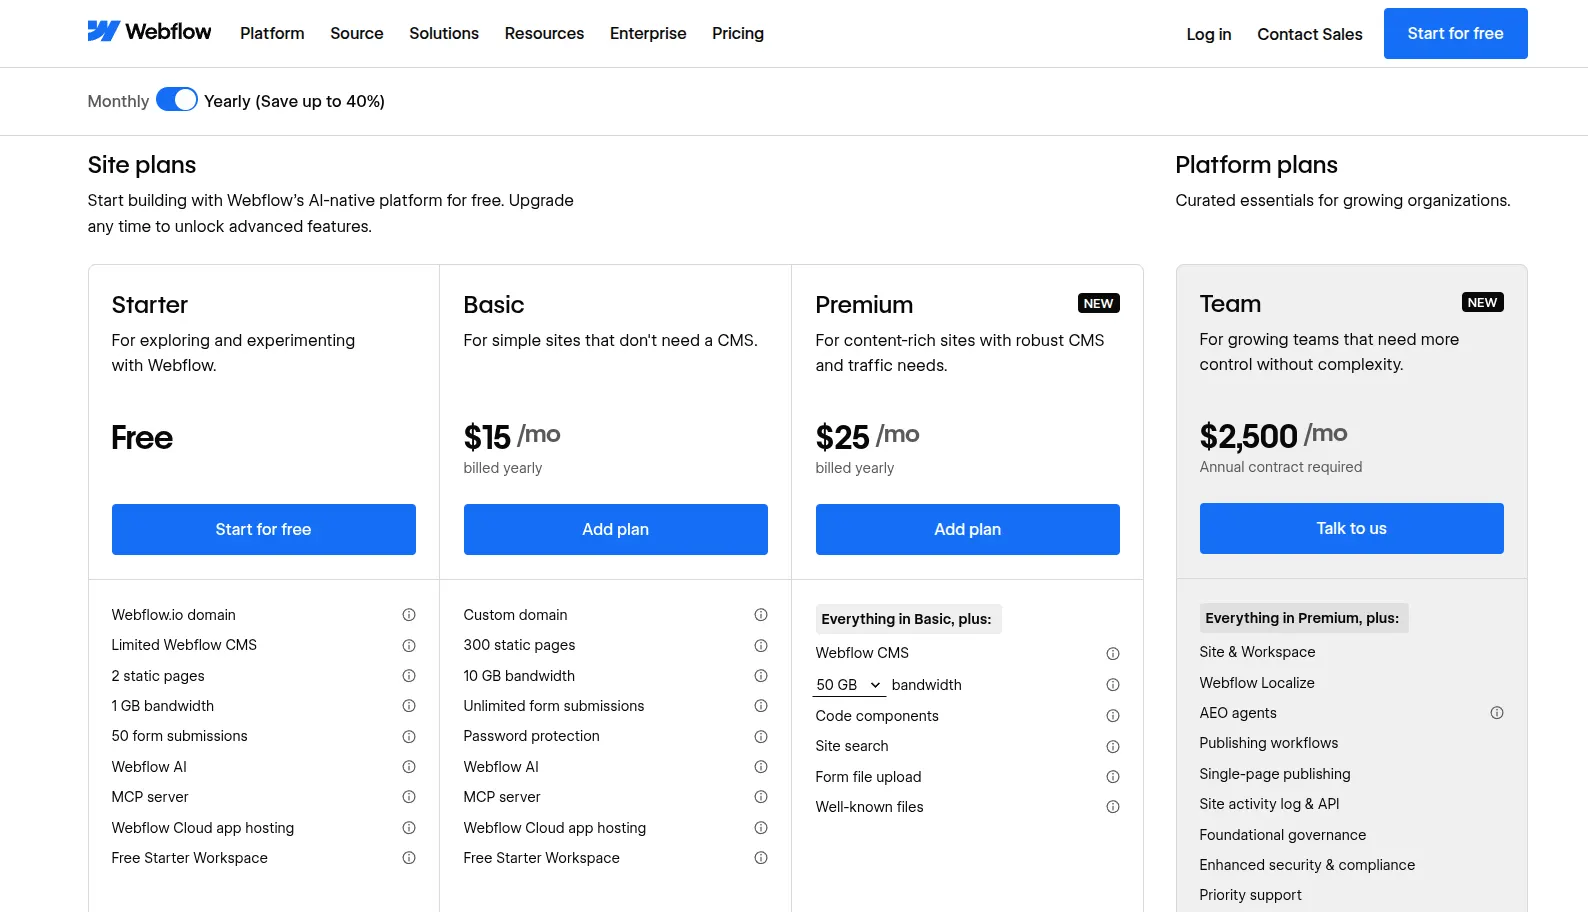Screen dimensions: 1588x912
Task: Show info for Well-known files
Action: point(1113,807)
